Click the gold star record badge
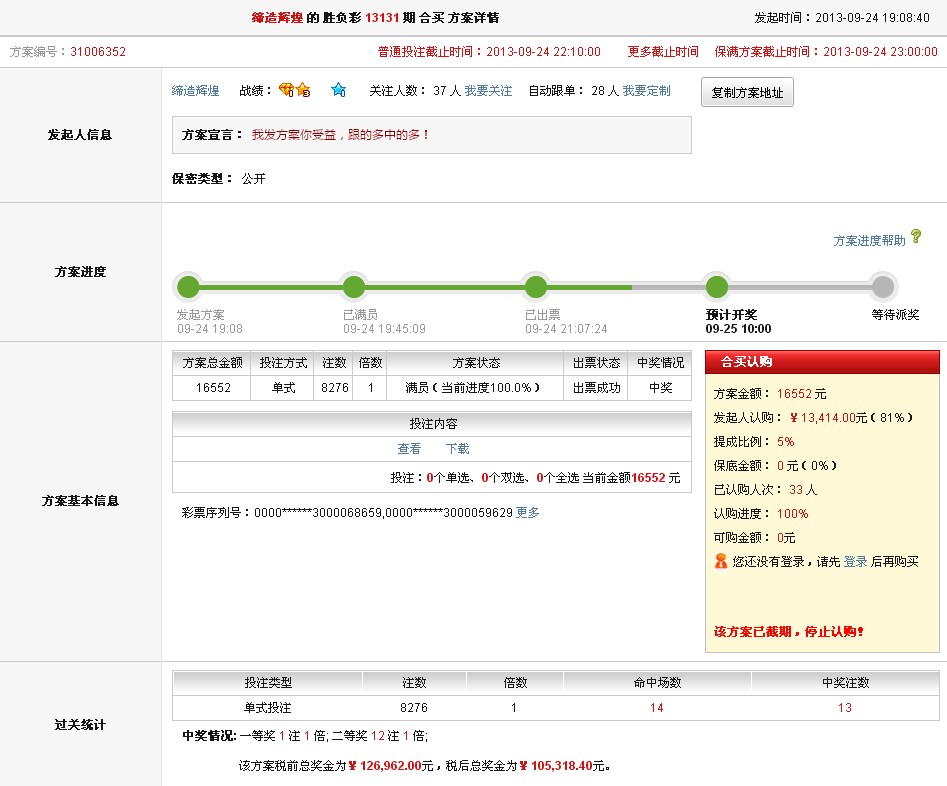This screenshot has height=786, width=947. pos(302,91)
